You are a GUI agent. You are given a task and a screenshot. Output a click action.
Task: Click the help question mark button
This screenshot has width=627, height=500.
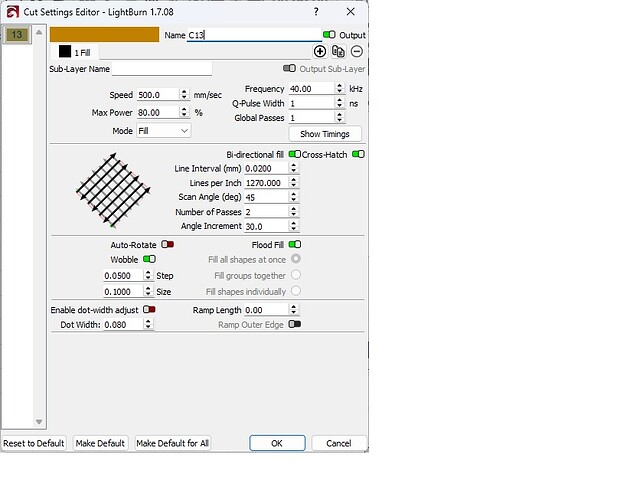click(317, 11)
